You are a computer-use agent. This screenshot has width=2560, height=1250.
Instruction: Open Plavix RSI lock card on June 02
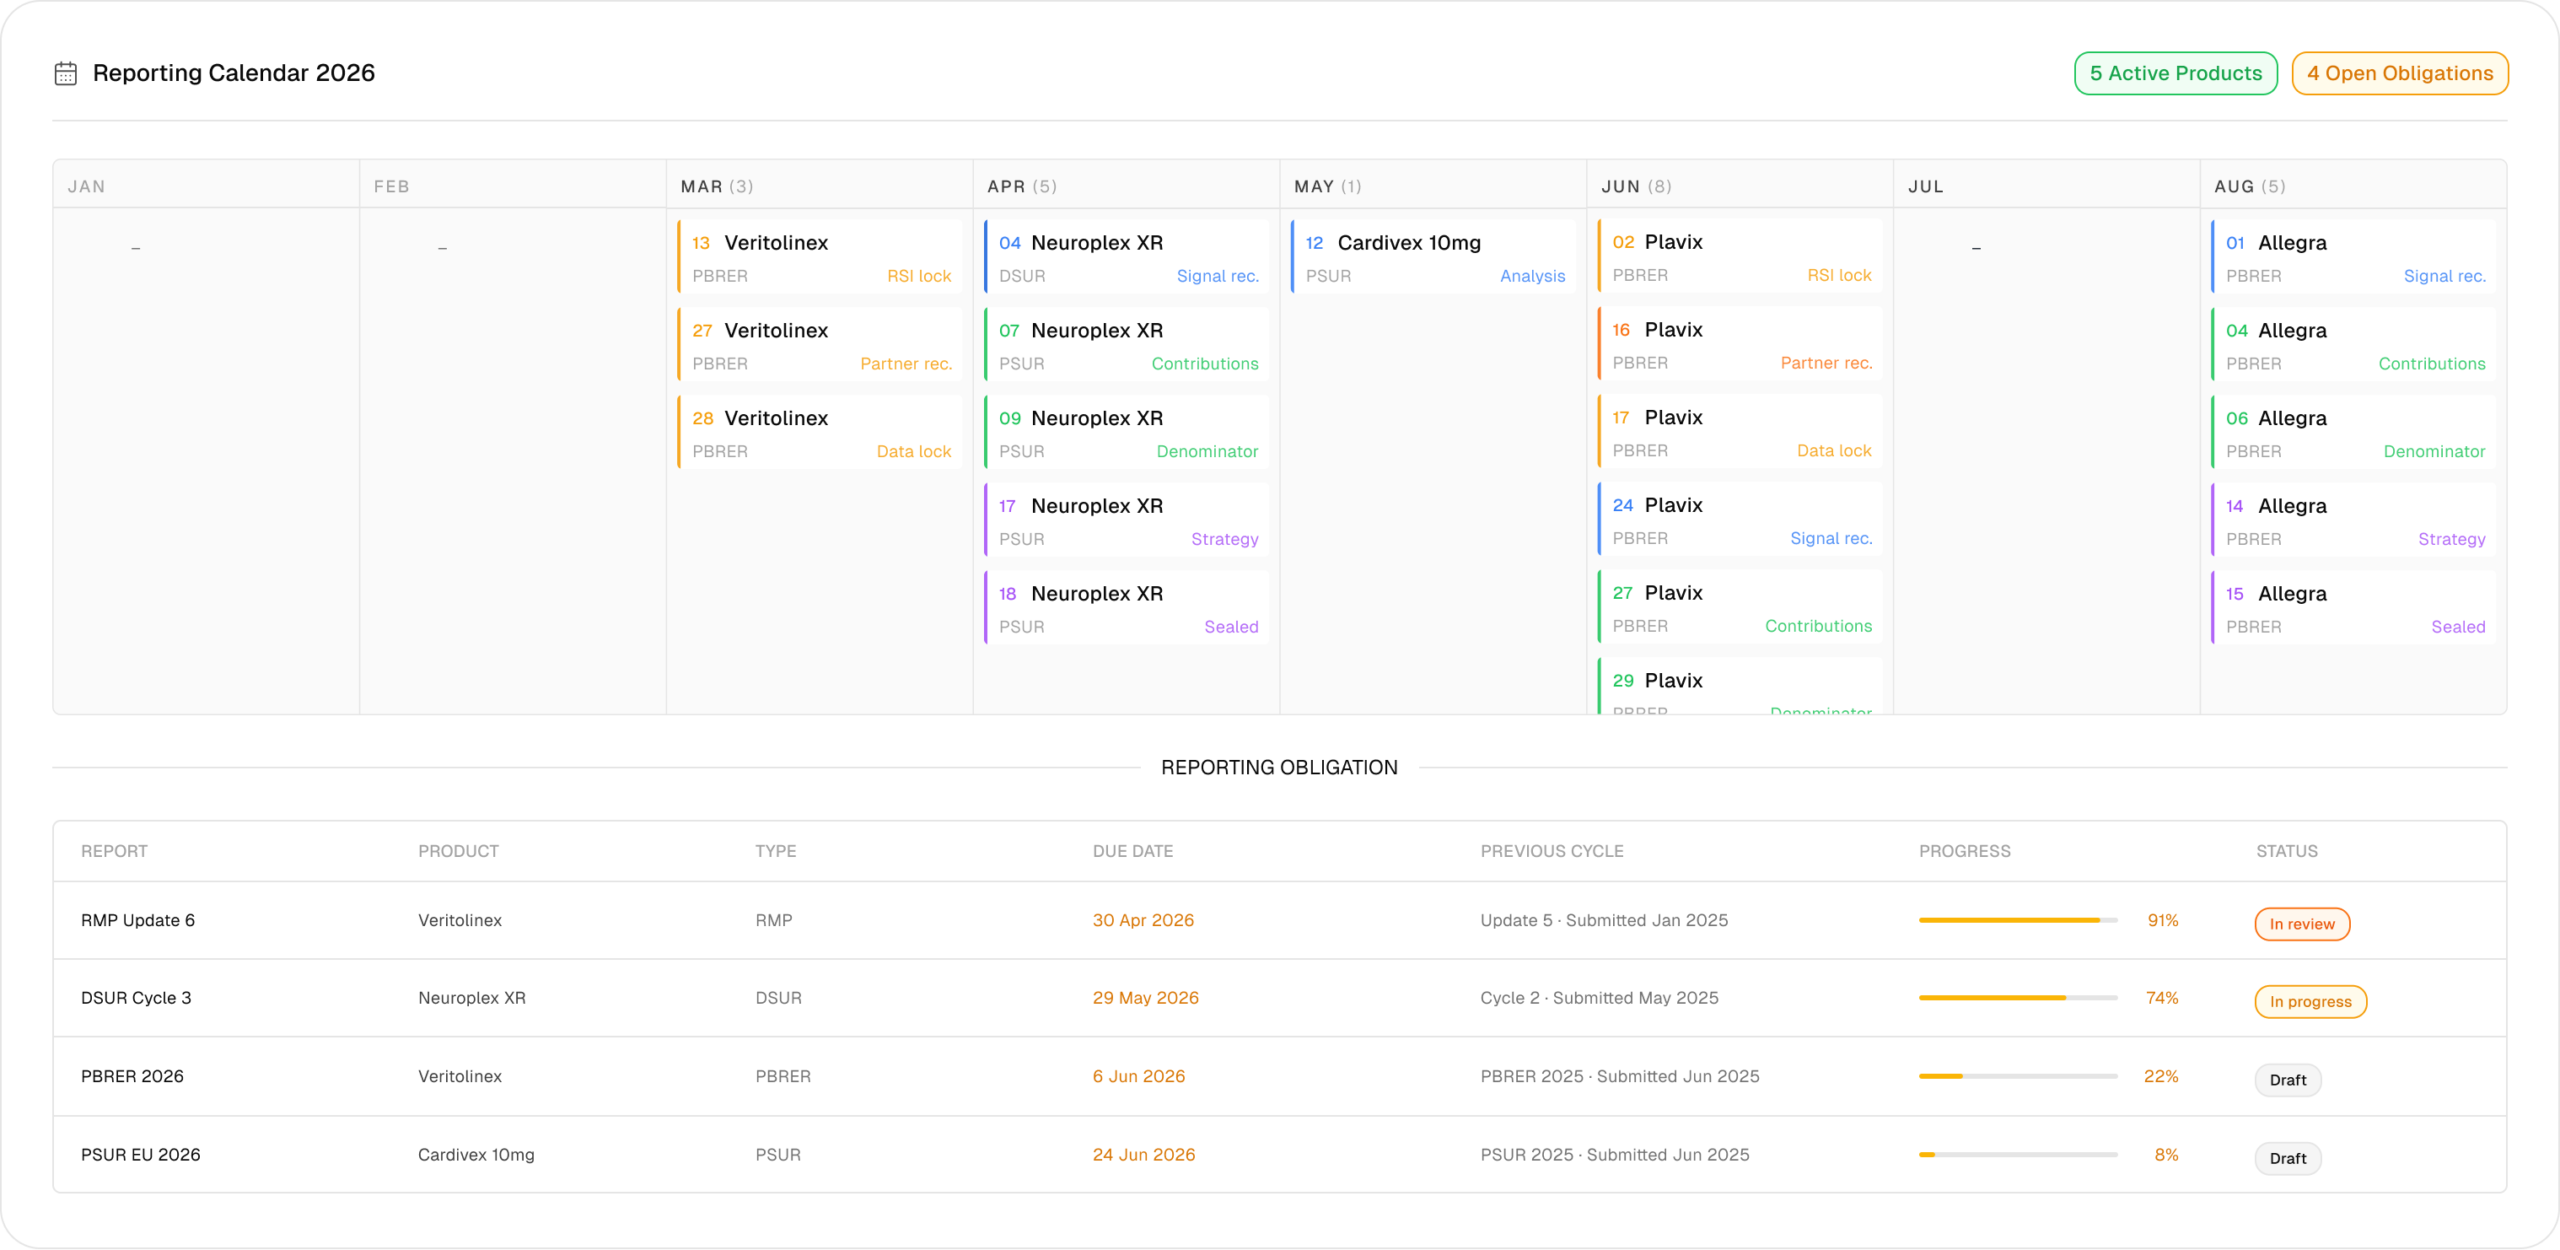pyautogui.click(x=1740, y=256)
